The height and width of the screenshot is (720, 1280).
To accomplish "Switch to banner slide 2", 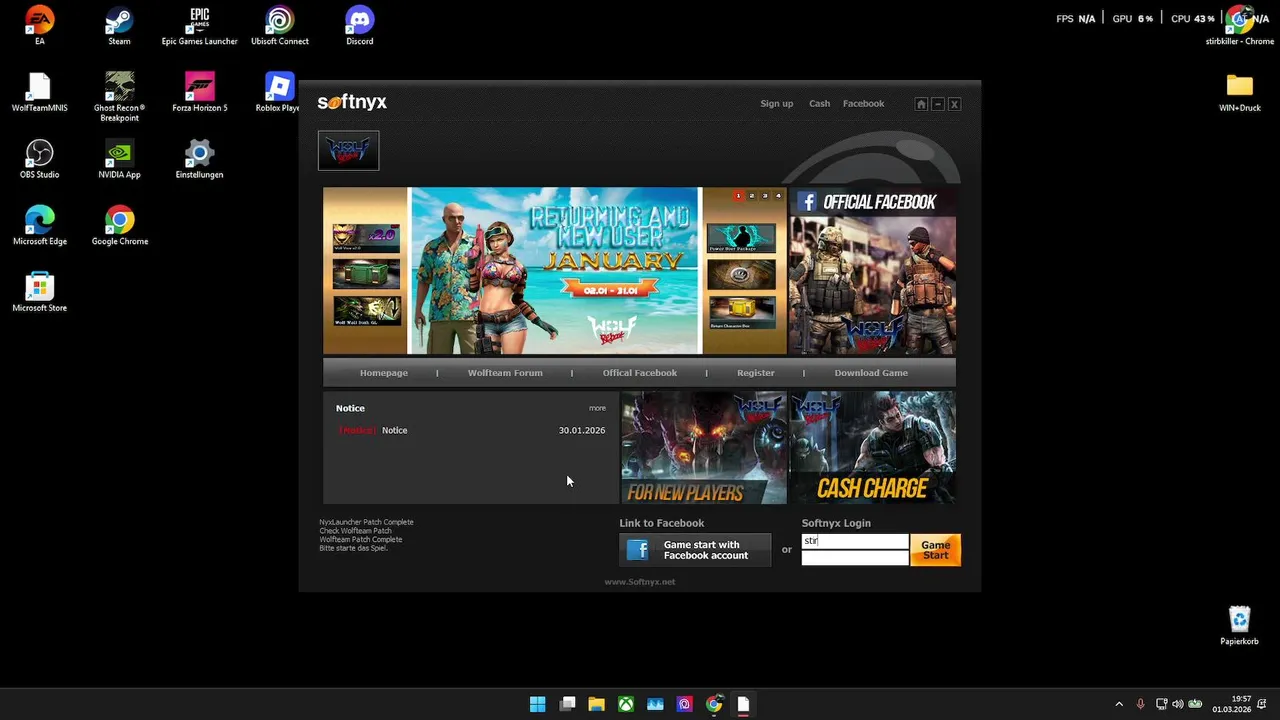I will [x=752, y=196].
